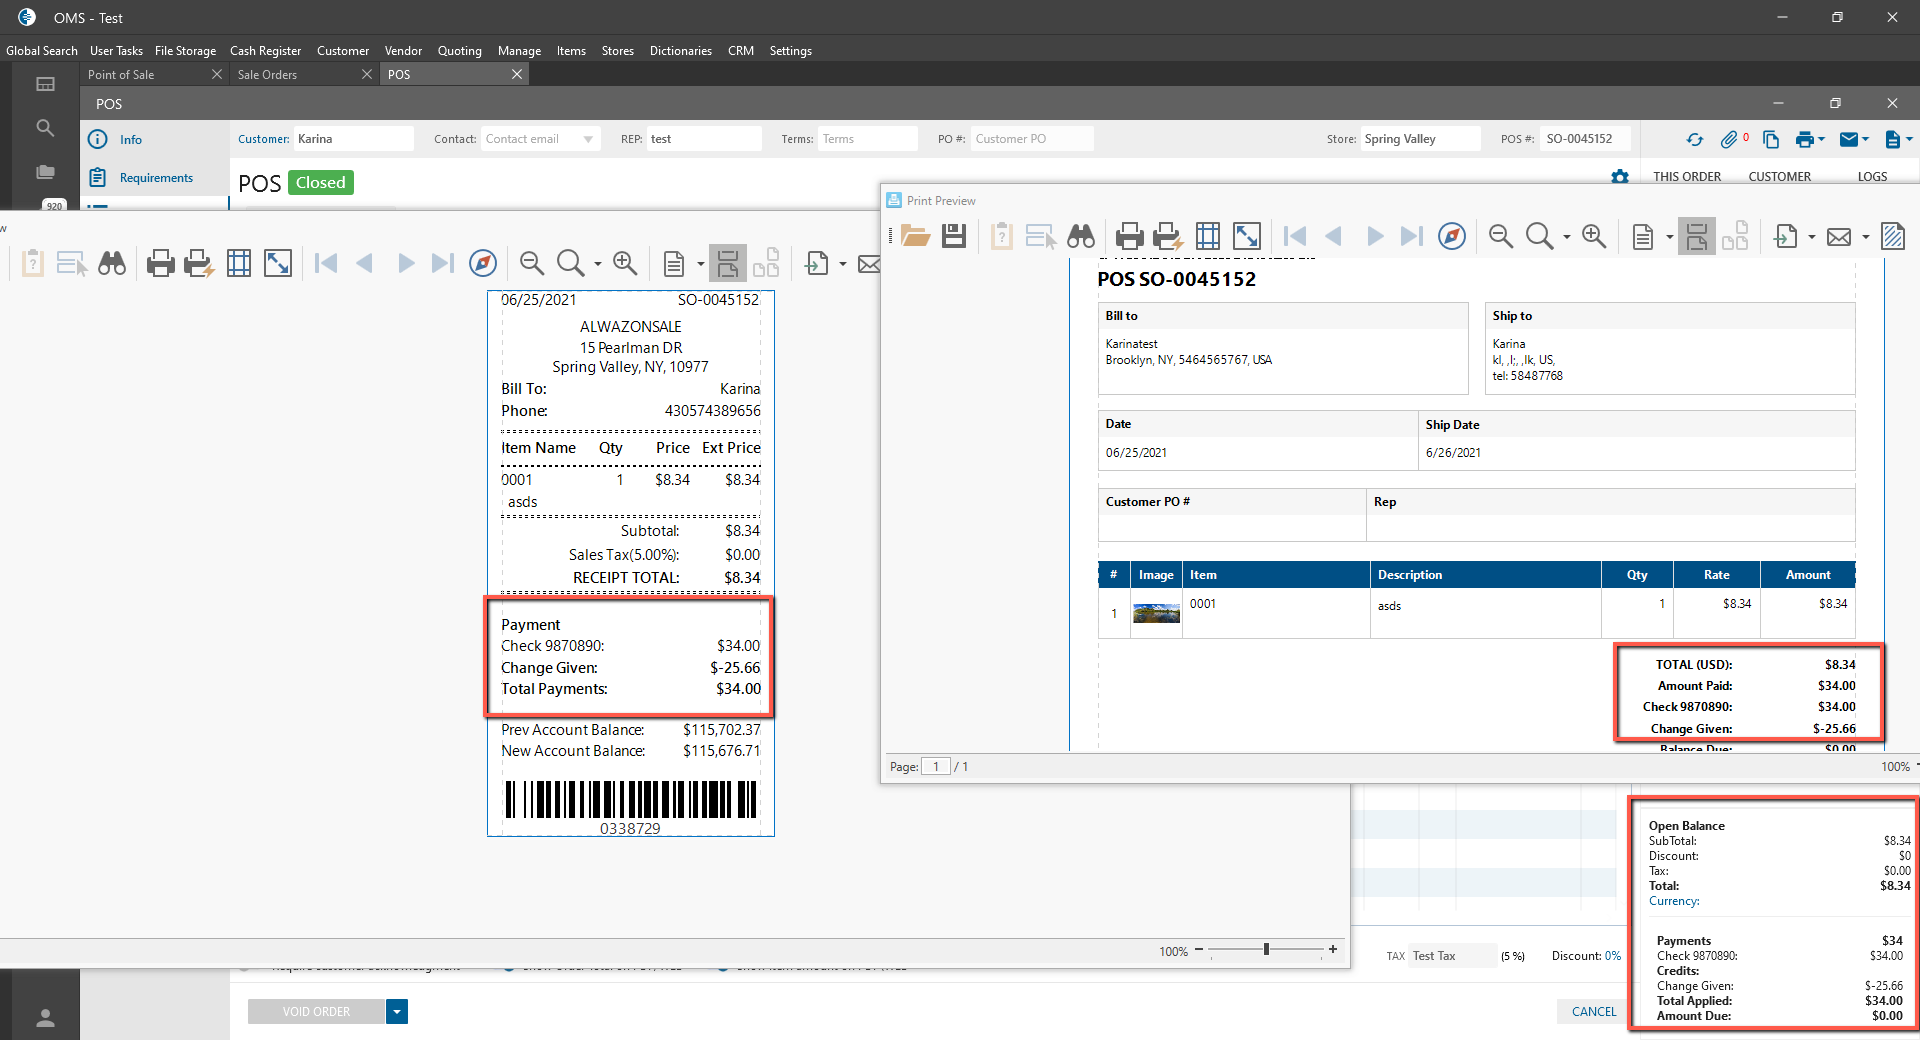
Task: Expand the VOID ORDER dropdown arrow
Action: pyautogui.click(x=397, y=1012)
